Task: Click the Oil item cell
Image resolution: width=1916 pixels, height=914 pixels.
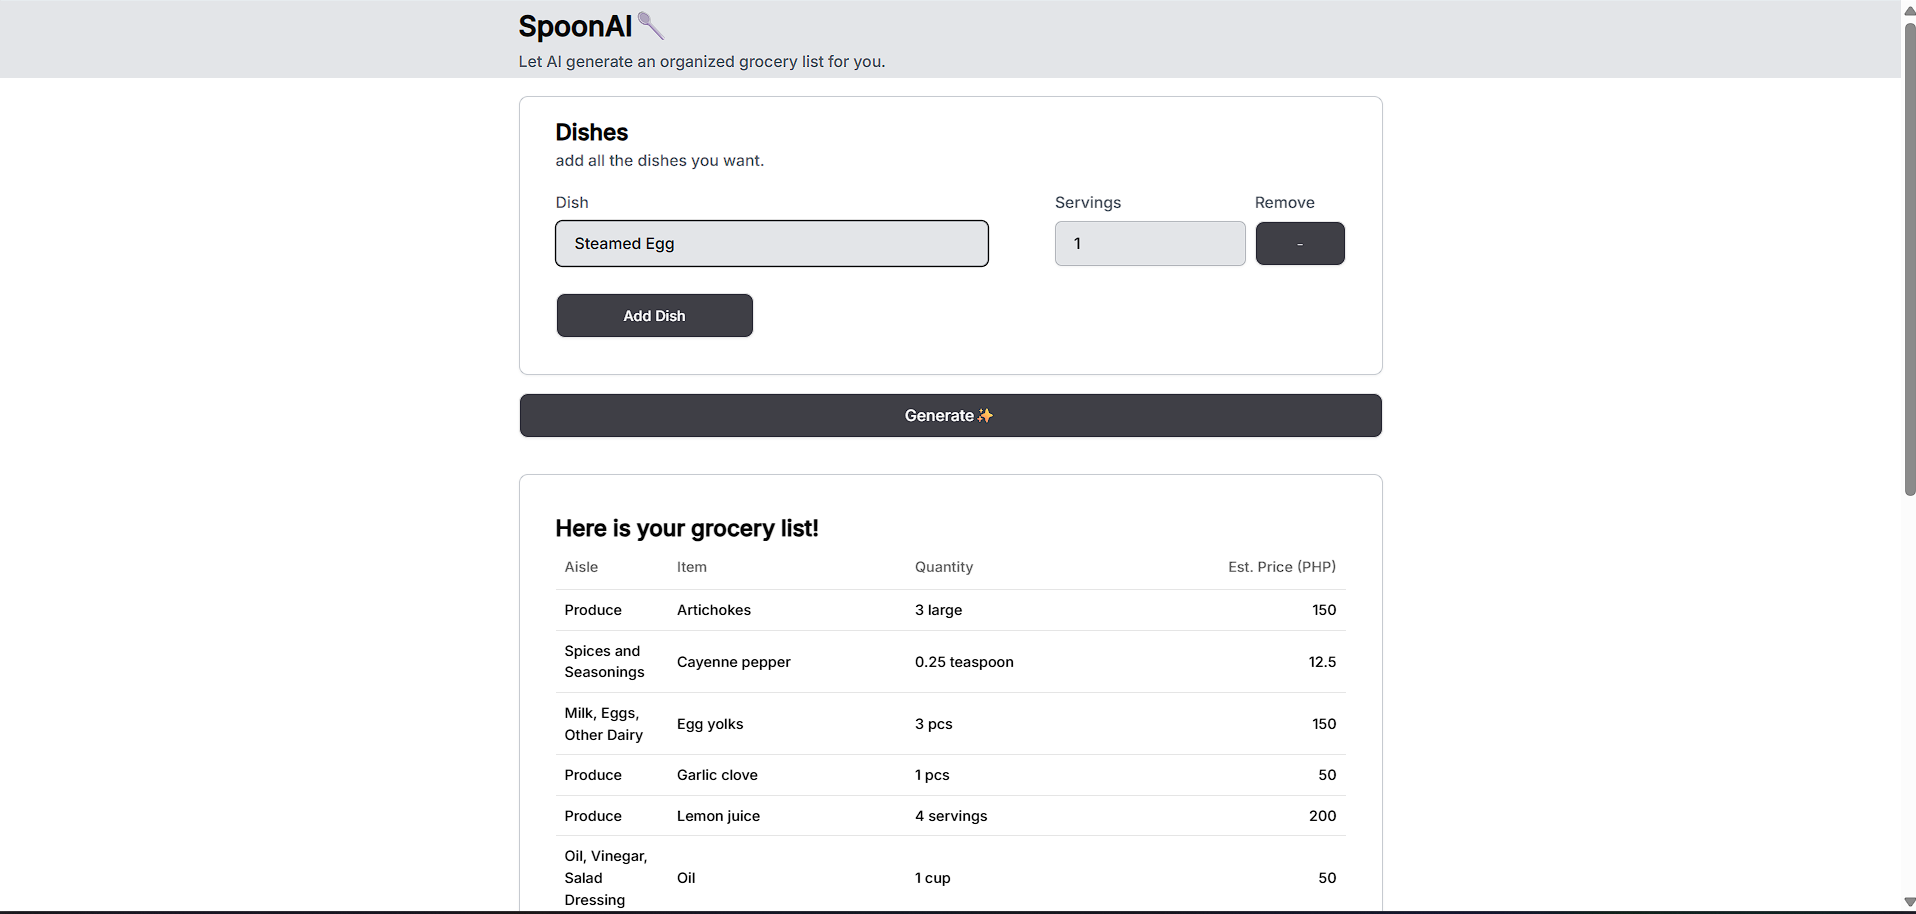Action: 686,878
